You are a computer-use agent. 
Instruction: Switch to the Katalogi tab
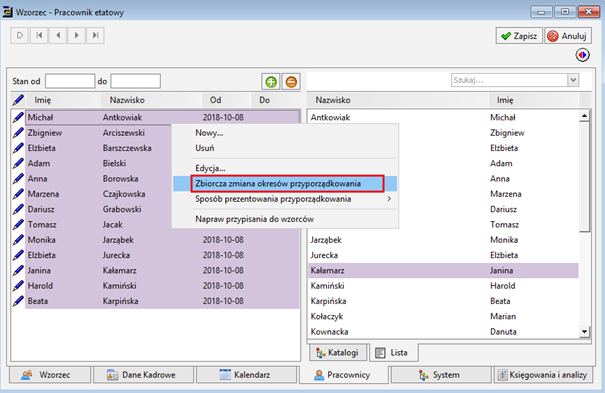point(338,353)
